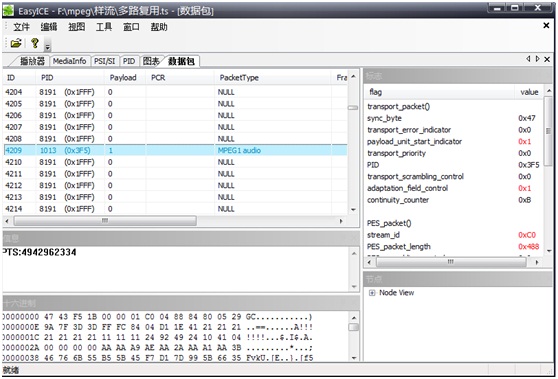
Task: Click the flag list scroll down arrow
Action: (x=549, y=251)
